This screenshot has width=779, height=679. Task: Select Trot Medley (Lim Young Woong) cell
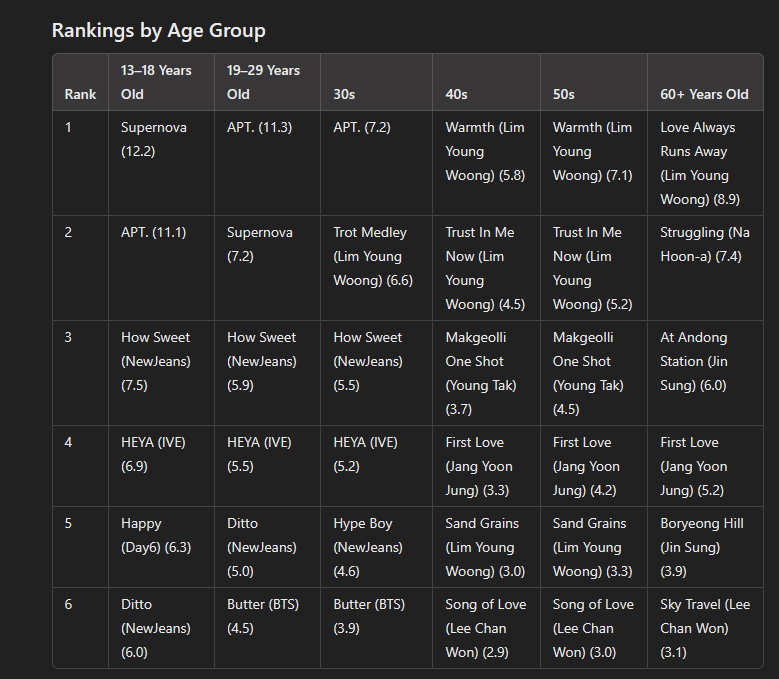pos(377,268)
